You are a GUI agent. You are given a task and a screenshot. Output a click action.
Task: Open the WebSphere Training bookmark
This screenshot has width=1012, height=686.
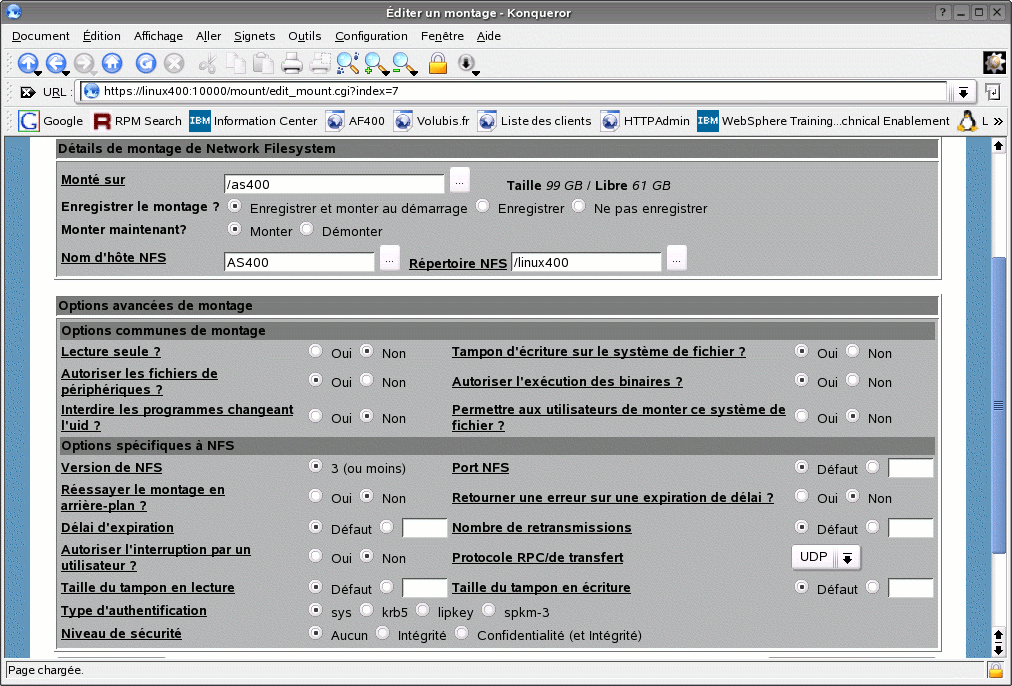(824, 121)
